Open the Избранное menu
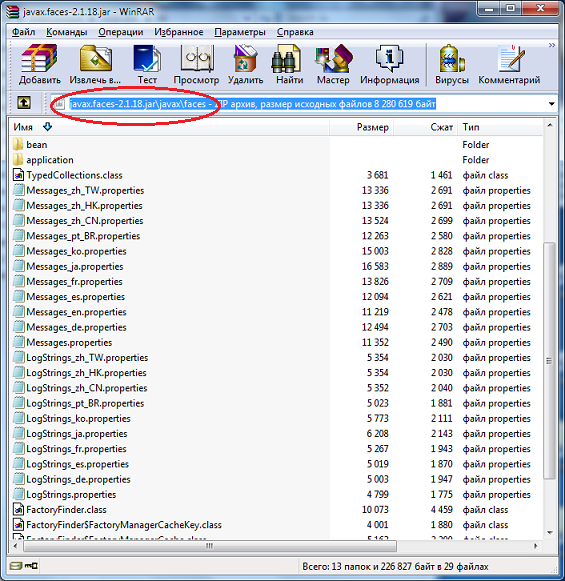This screenshot has width=565, height=581. (179, 32)
